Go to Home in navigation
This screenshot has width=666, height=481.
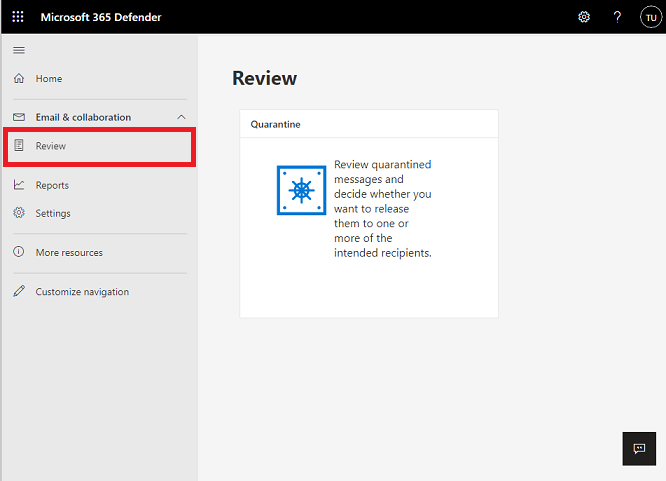(x=49, y=79)
